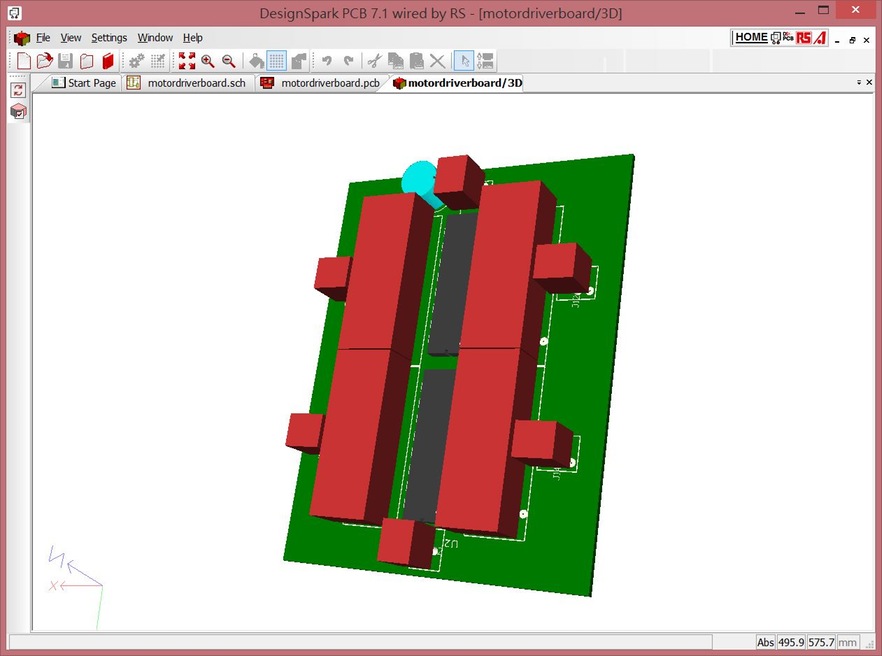Click the refresh 3D view sidebar icon

[18, 90]
